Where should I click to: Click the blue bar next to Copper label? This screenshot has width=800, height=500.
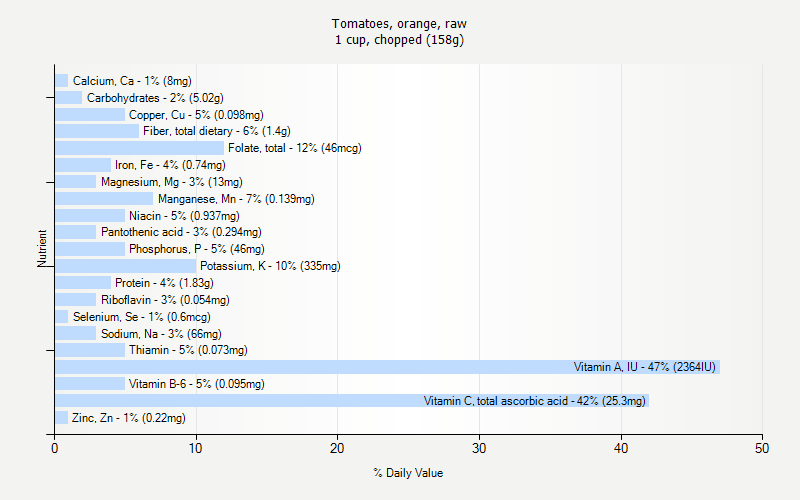coord(90,115)
